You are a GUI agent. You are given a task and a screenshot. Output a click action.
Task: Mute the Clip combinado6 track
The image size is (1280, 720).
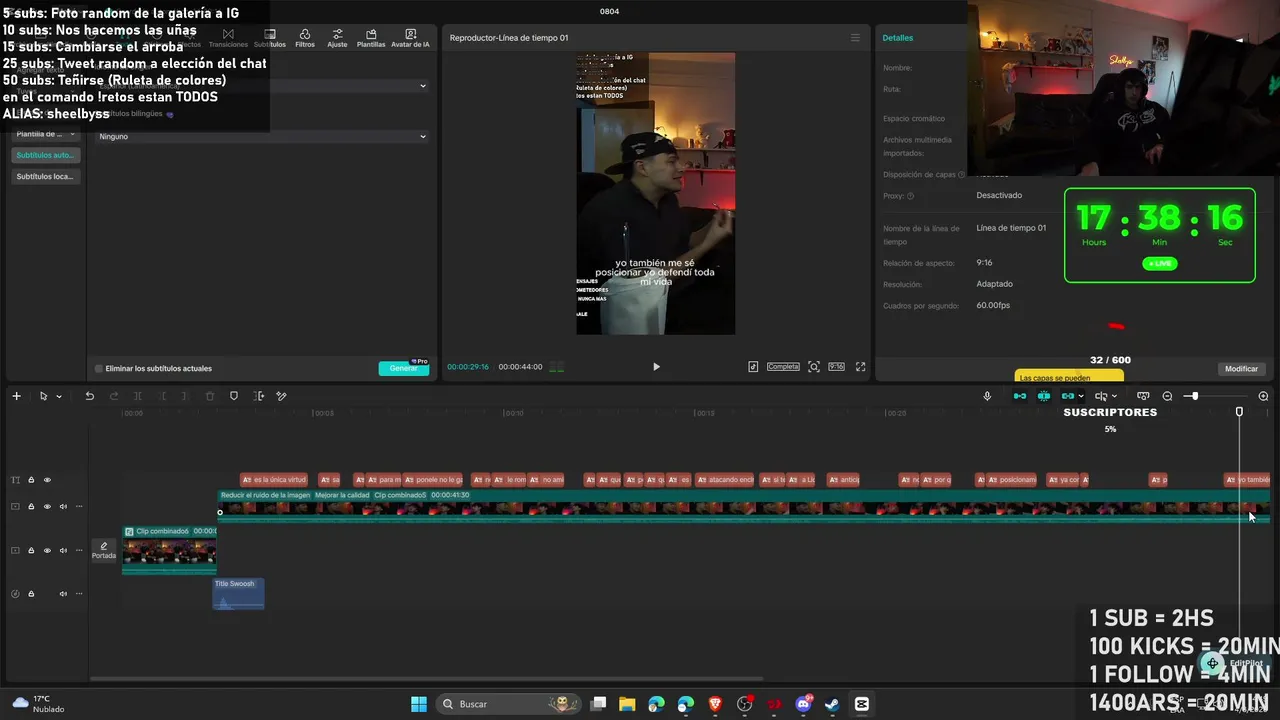click(x=63, y=551)
